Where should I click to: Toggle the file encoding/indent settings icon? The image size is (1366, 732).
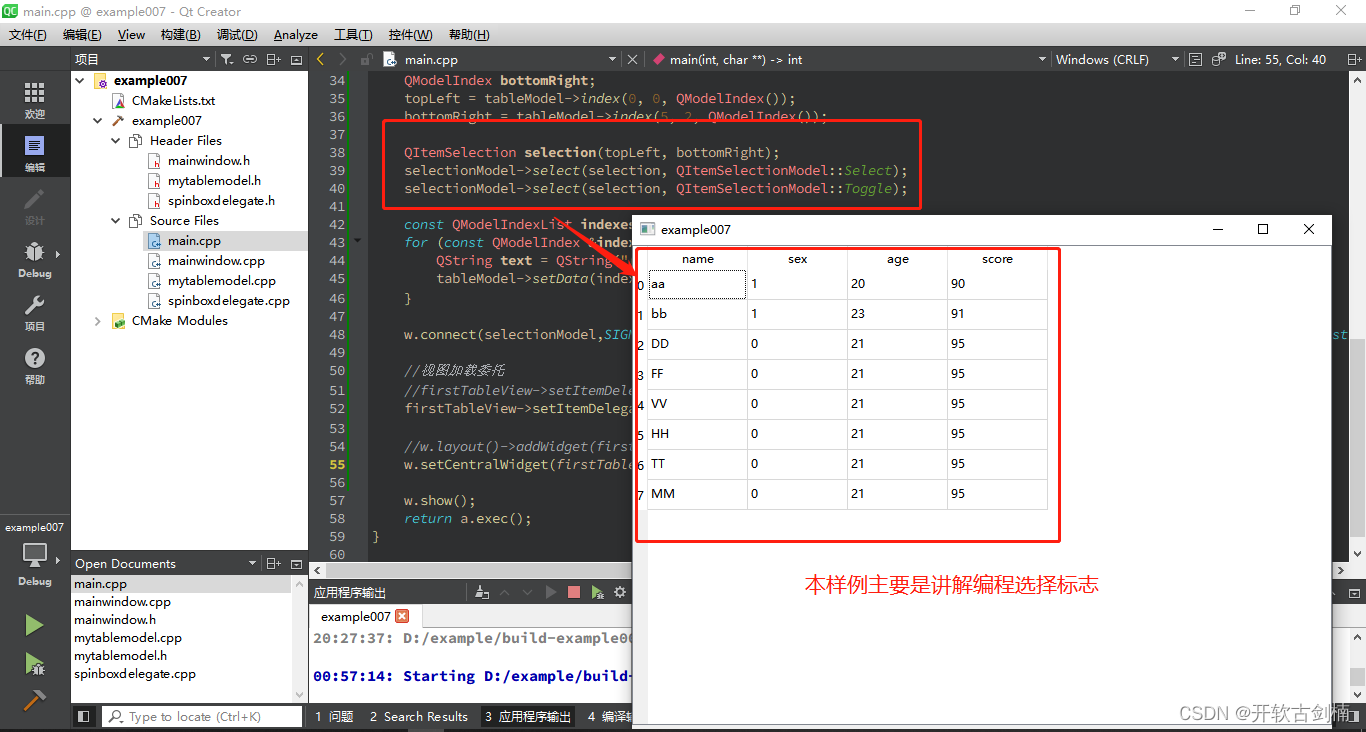(x=1195, y=60)
